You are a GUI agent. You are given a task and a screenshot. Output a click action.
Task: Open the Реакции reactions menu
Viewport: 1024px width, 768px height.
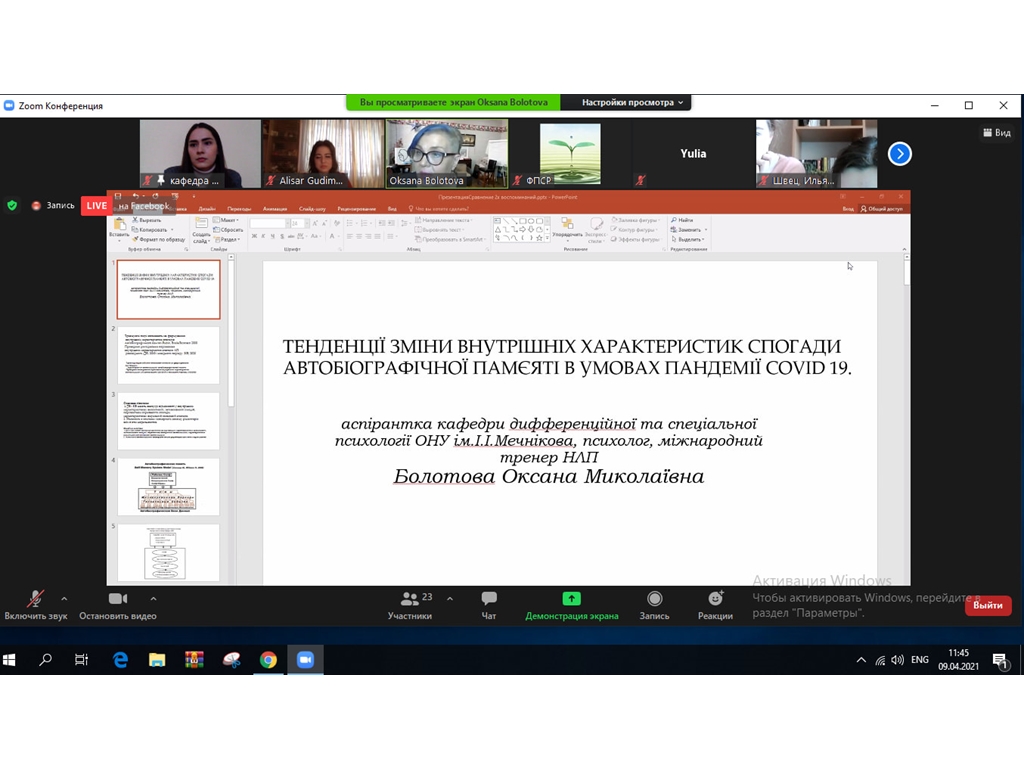point(715,605)
